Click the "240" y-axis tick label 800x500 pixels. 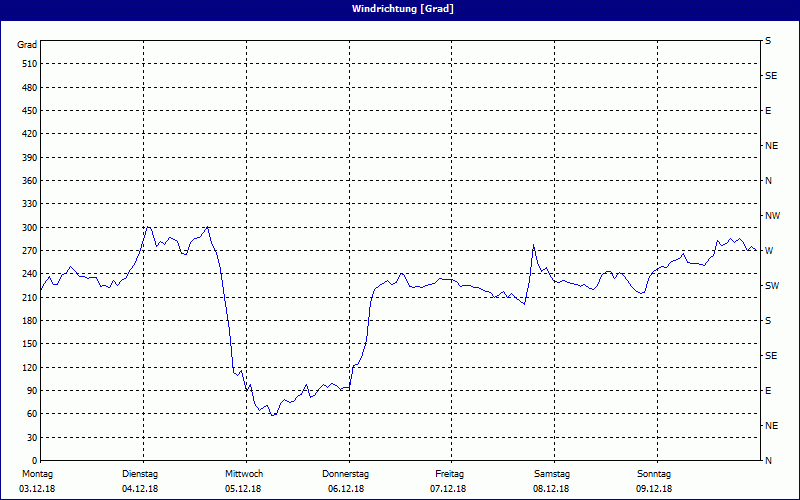point(30,274)
